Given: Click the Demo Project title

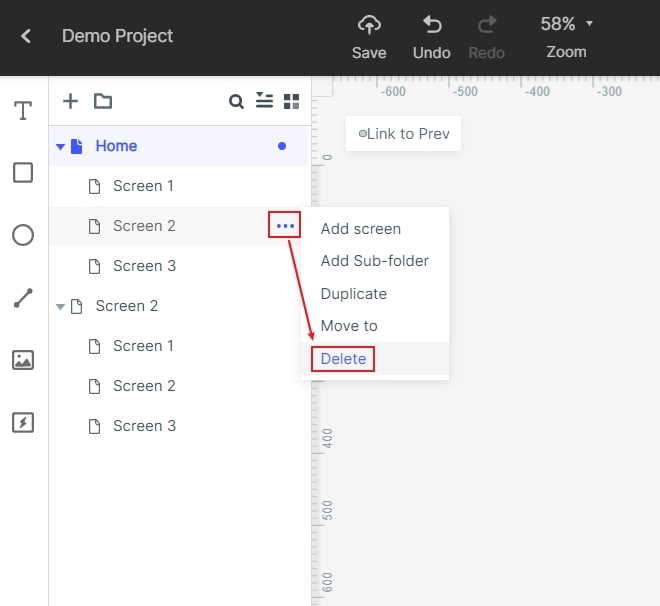Looking at the screenshot, I should [x=117, y=36].
